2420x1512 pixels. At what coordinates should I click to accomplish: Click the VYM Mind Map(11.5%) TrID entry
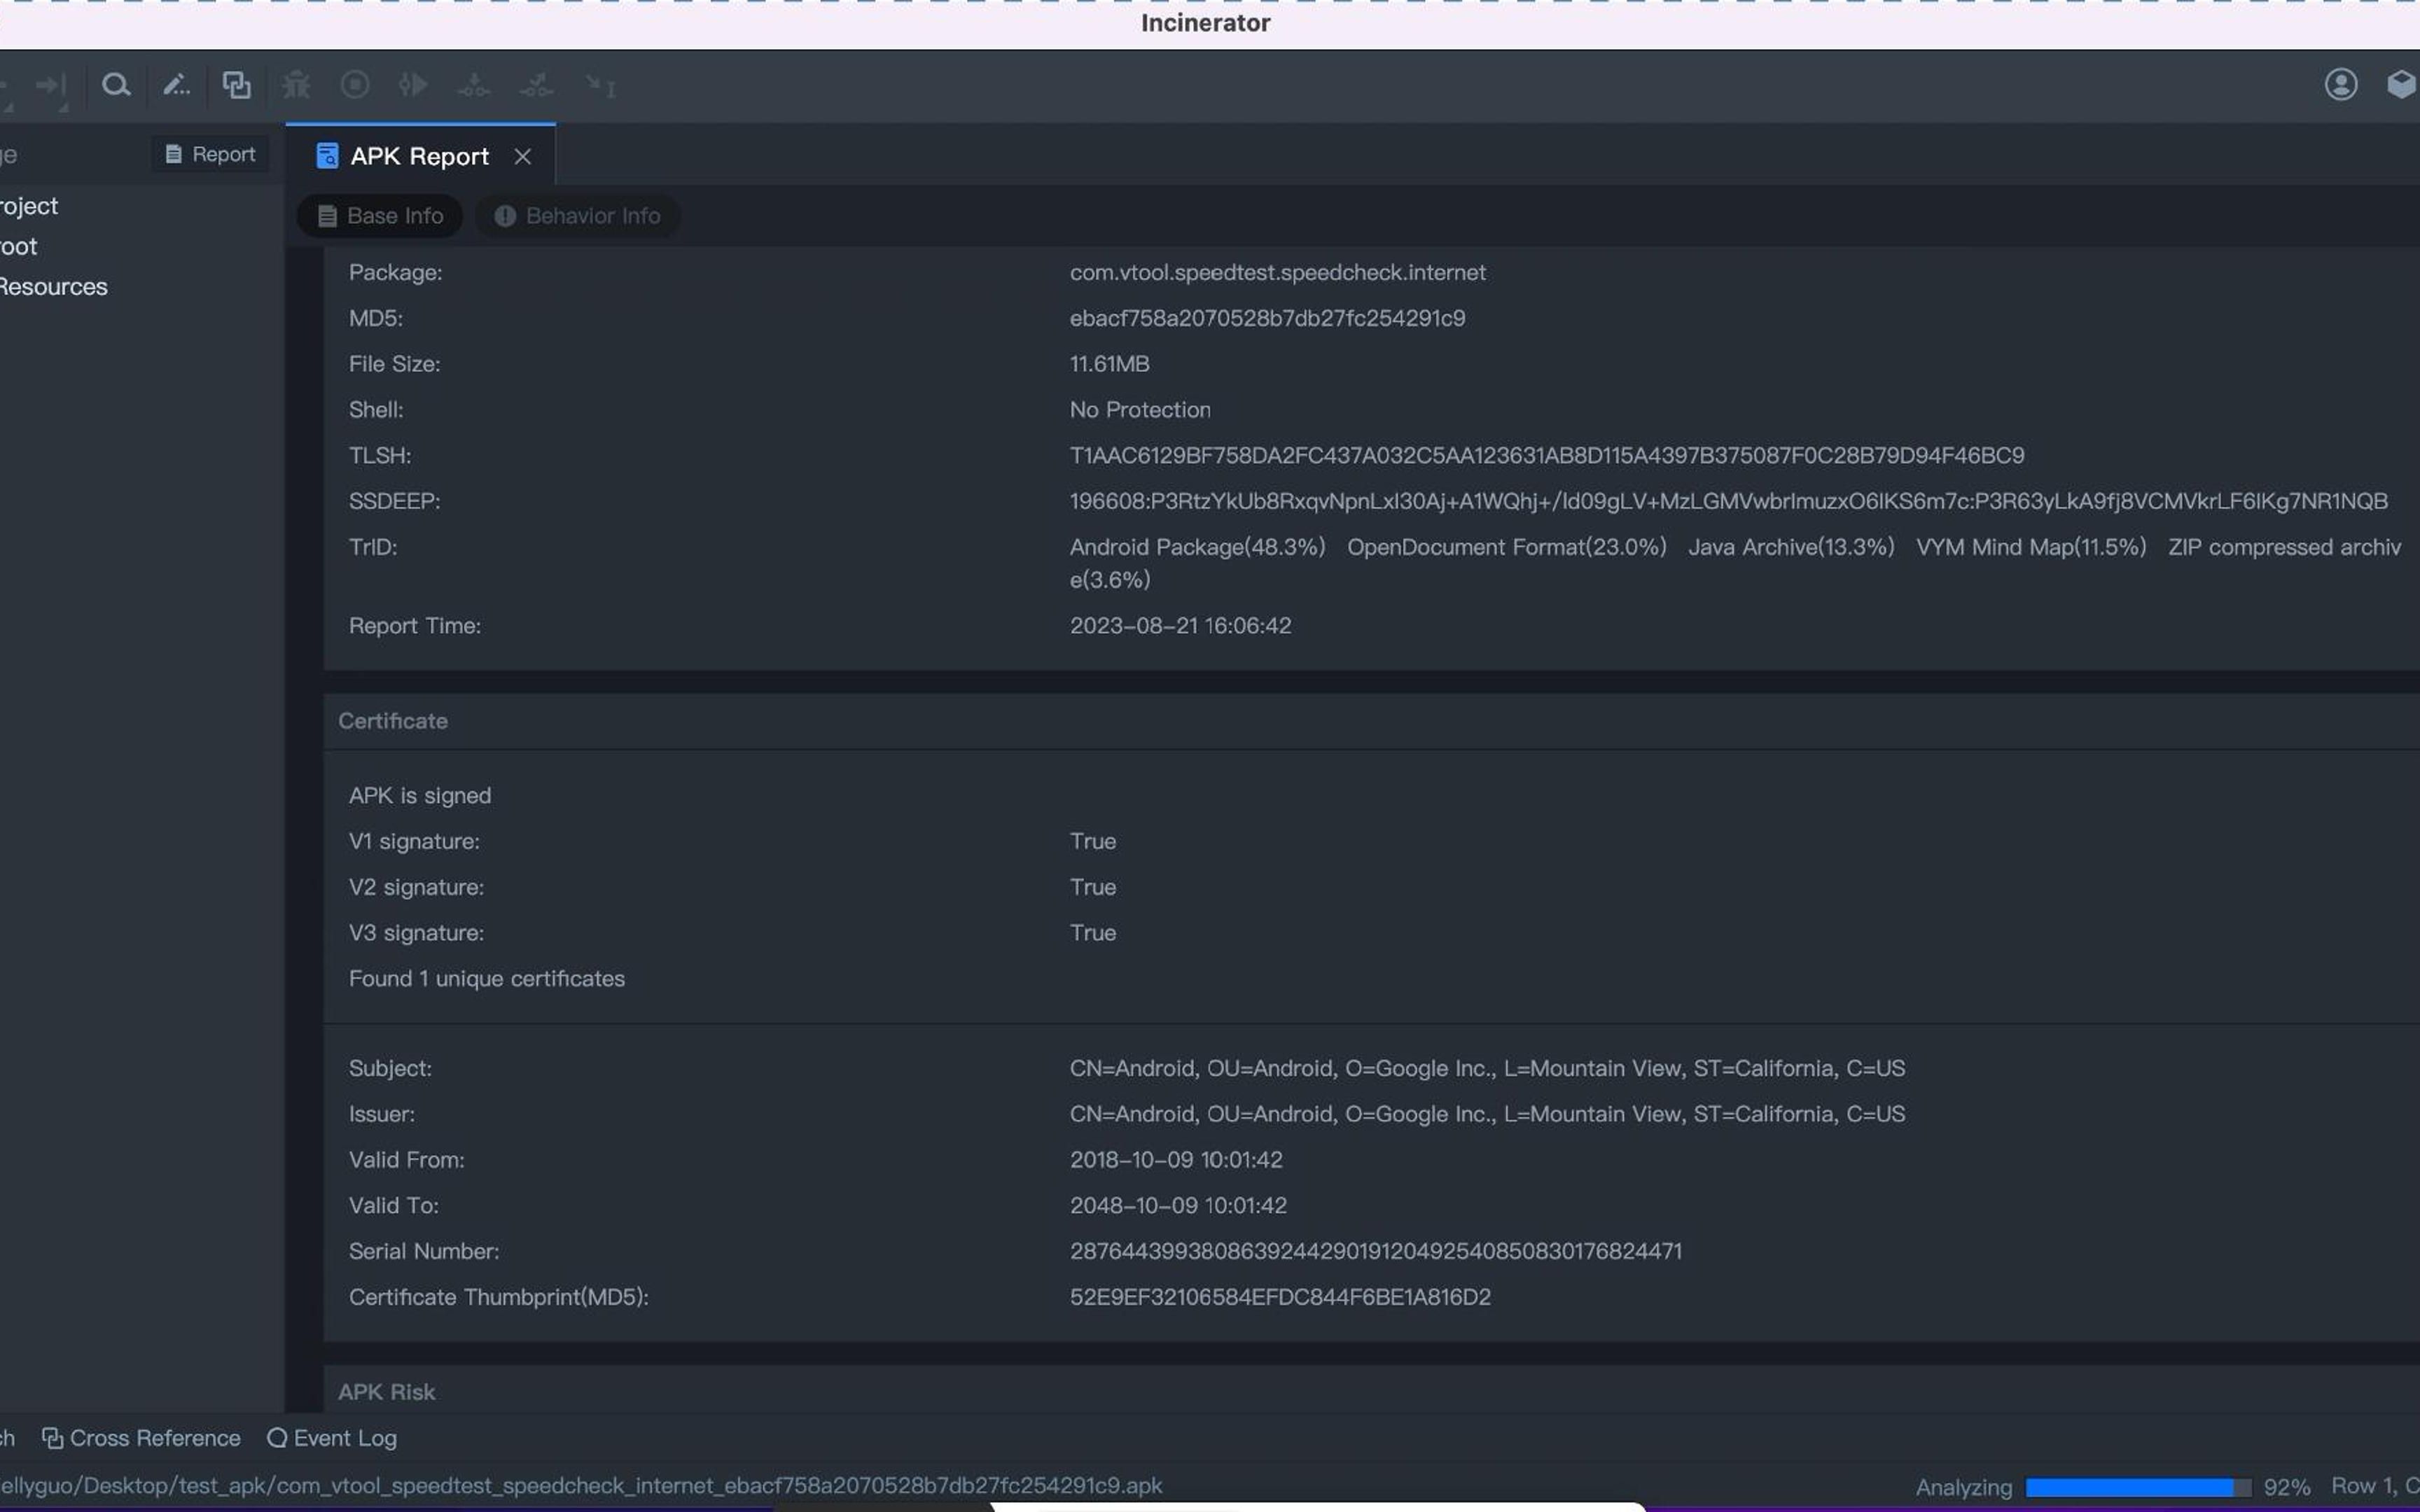coord(2031,547)
